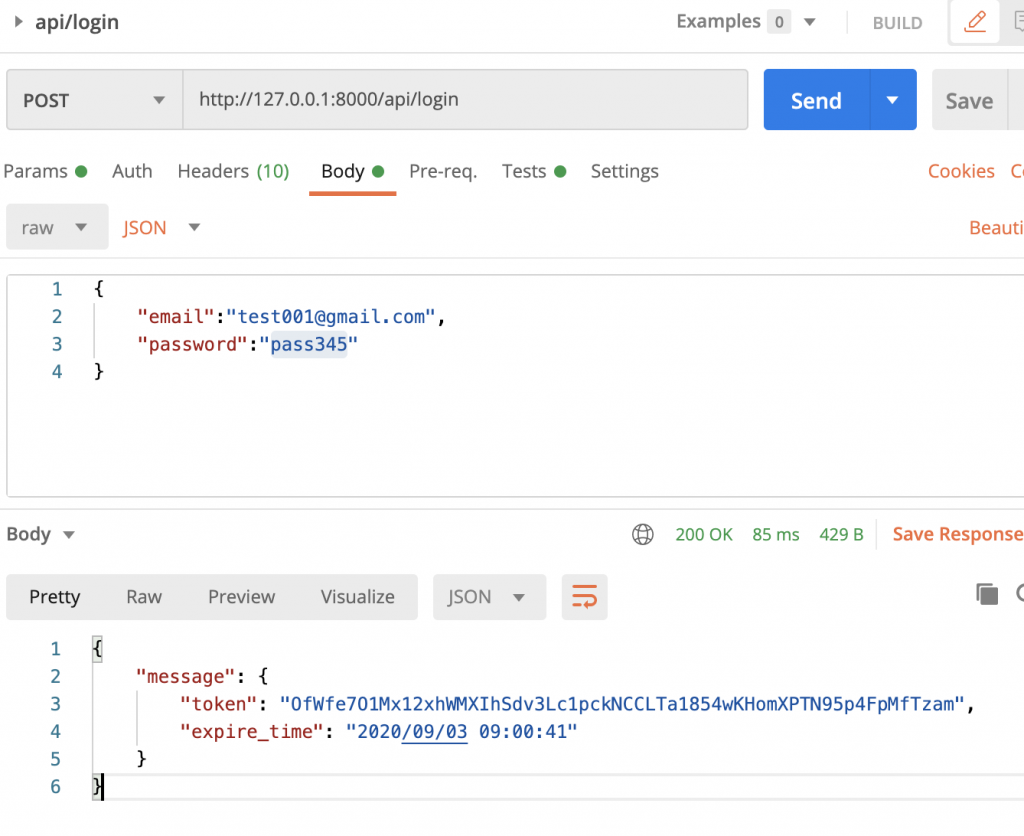1024x836 pixels.
Task: Switch to the Raw response view
Action: point(144,597)
